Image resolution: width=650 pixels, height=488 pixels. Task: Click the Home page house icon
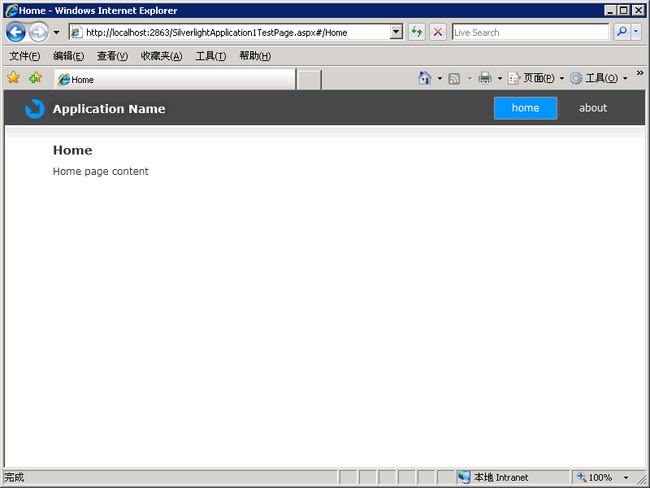coord(424,78)
